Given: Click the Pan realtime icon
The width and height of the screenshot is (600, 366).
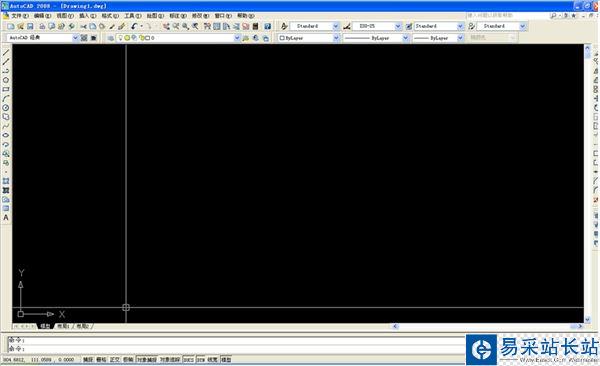Looking at the screenshot, I should pyautogui.click(x=166, y=26).
